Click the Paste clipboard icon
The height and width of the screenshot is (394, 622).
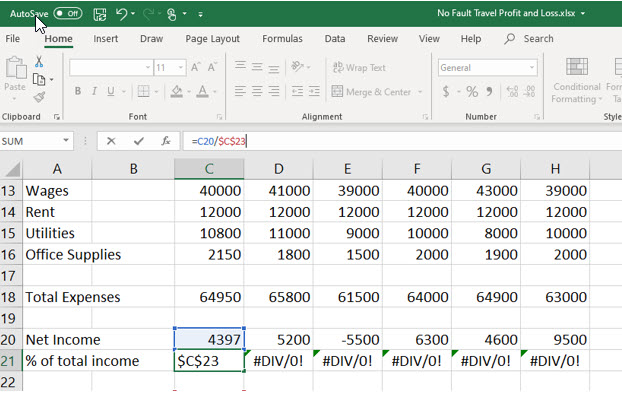(x=15, y=68)
